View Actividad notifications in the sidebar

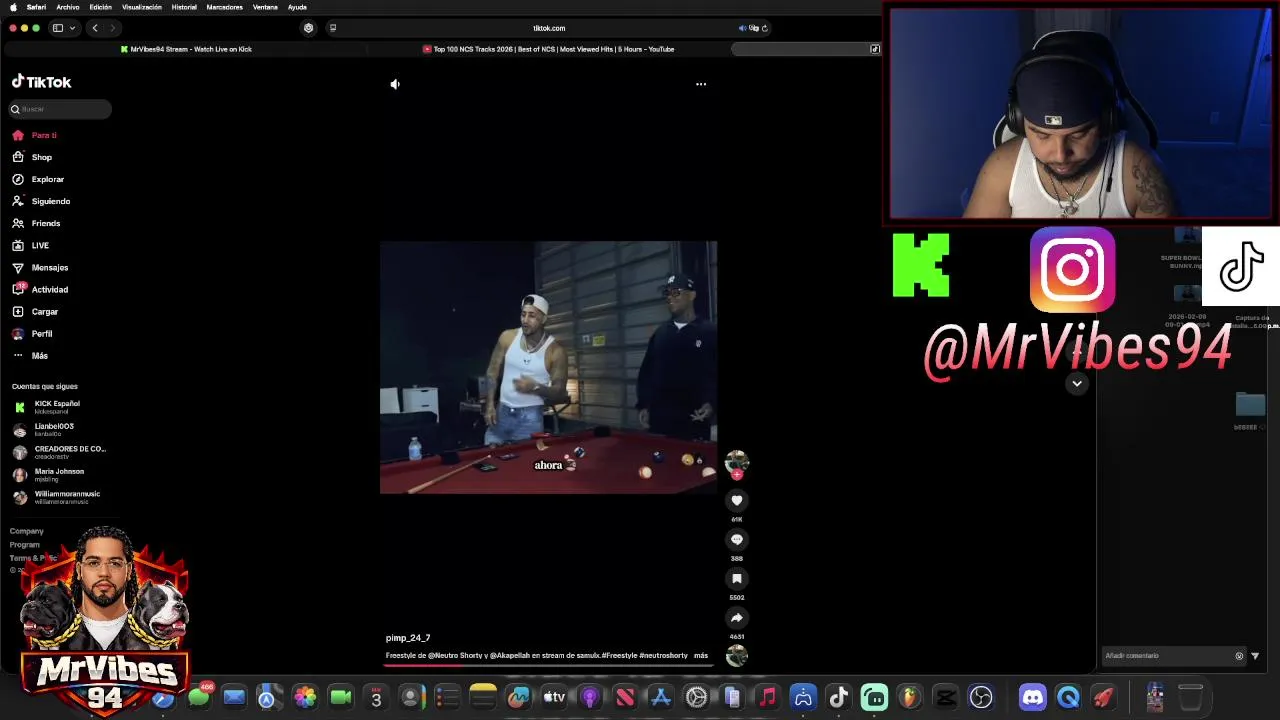(49, 289)
